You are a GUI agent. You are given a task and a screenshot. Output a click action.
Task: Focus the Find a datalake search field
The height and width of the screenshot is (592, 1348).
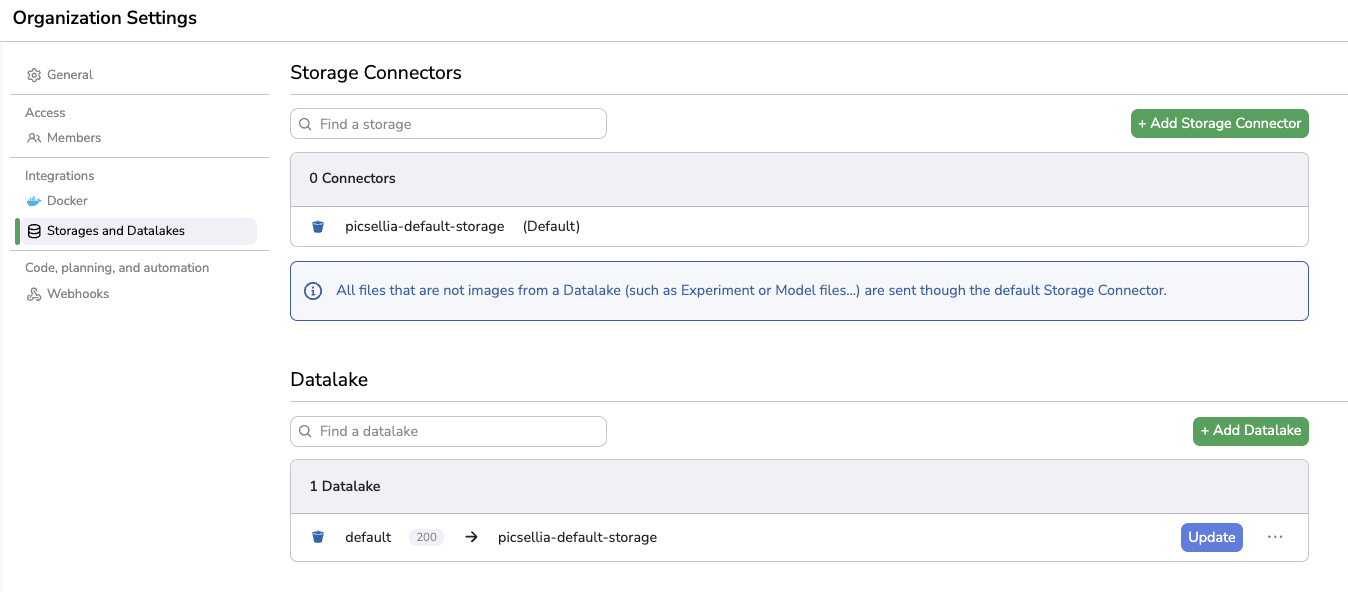click(458, 431)
